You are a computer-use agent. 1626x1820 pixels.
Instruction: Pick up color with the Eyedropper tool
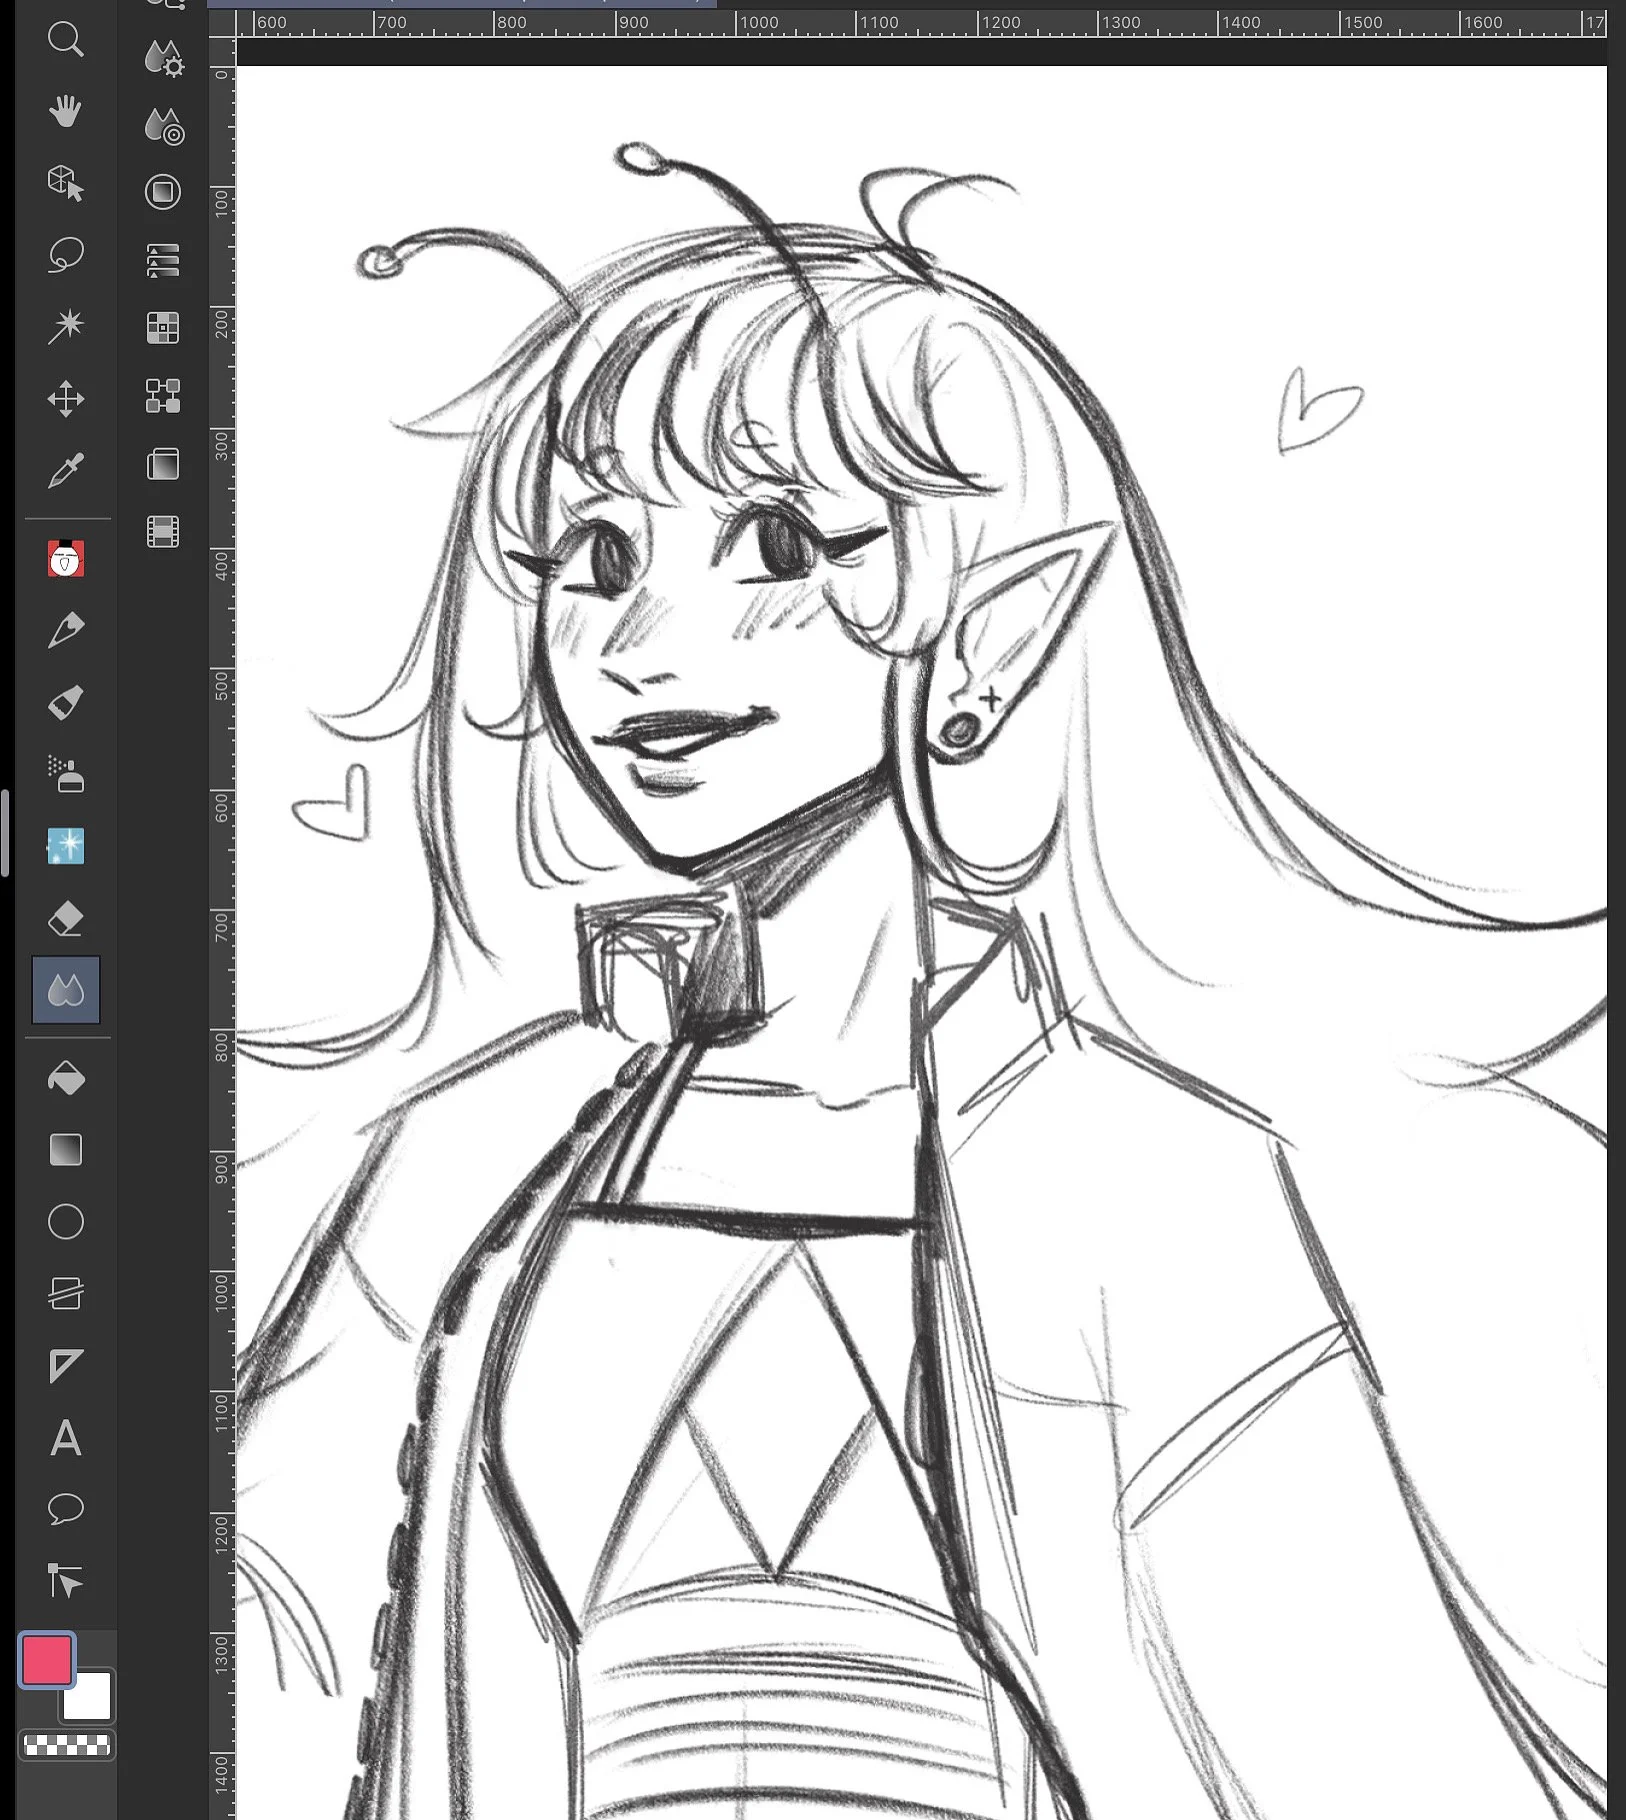tap(66, 470)
